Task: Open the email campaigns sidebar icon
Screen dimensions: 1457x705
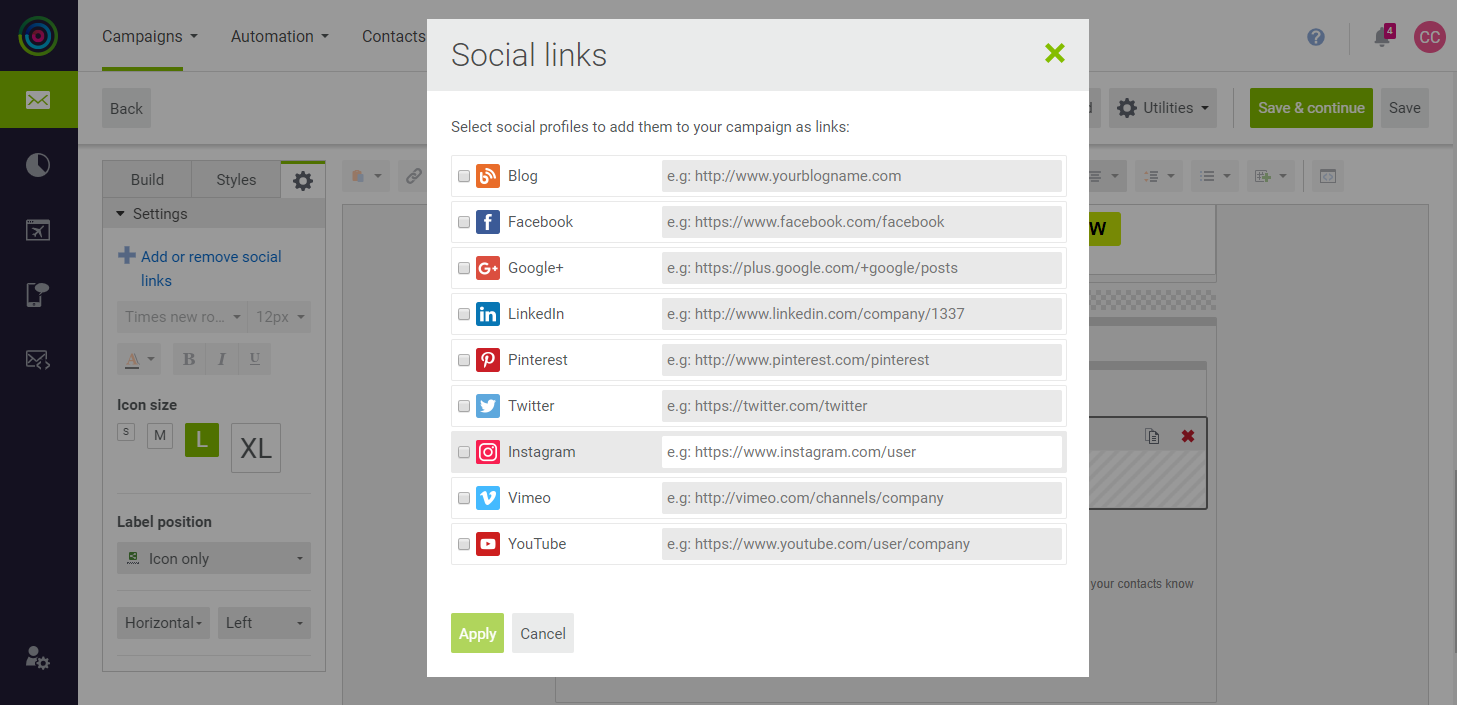Action: [38, 100]
